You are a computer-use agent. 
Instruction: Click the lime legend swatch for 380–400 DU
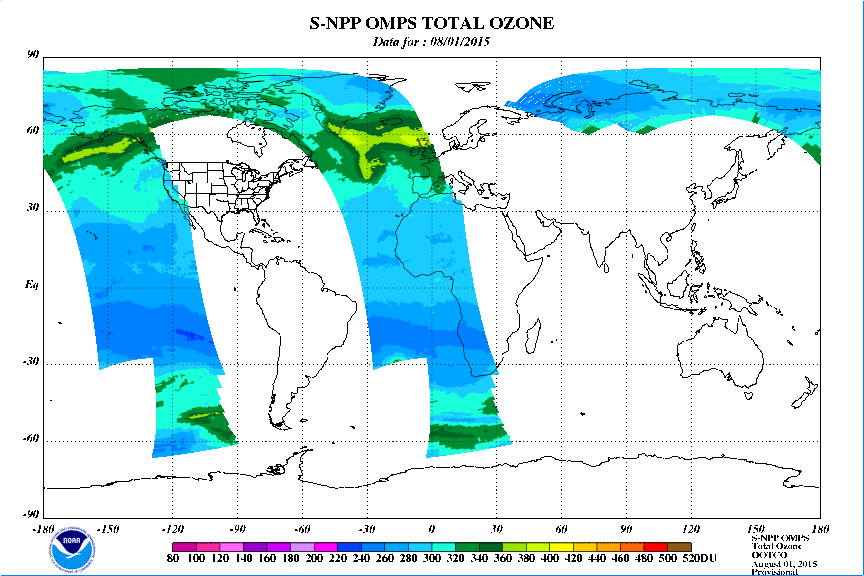(x=538, y=547)
